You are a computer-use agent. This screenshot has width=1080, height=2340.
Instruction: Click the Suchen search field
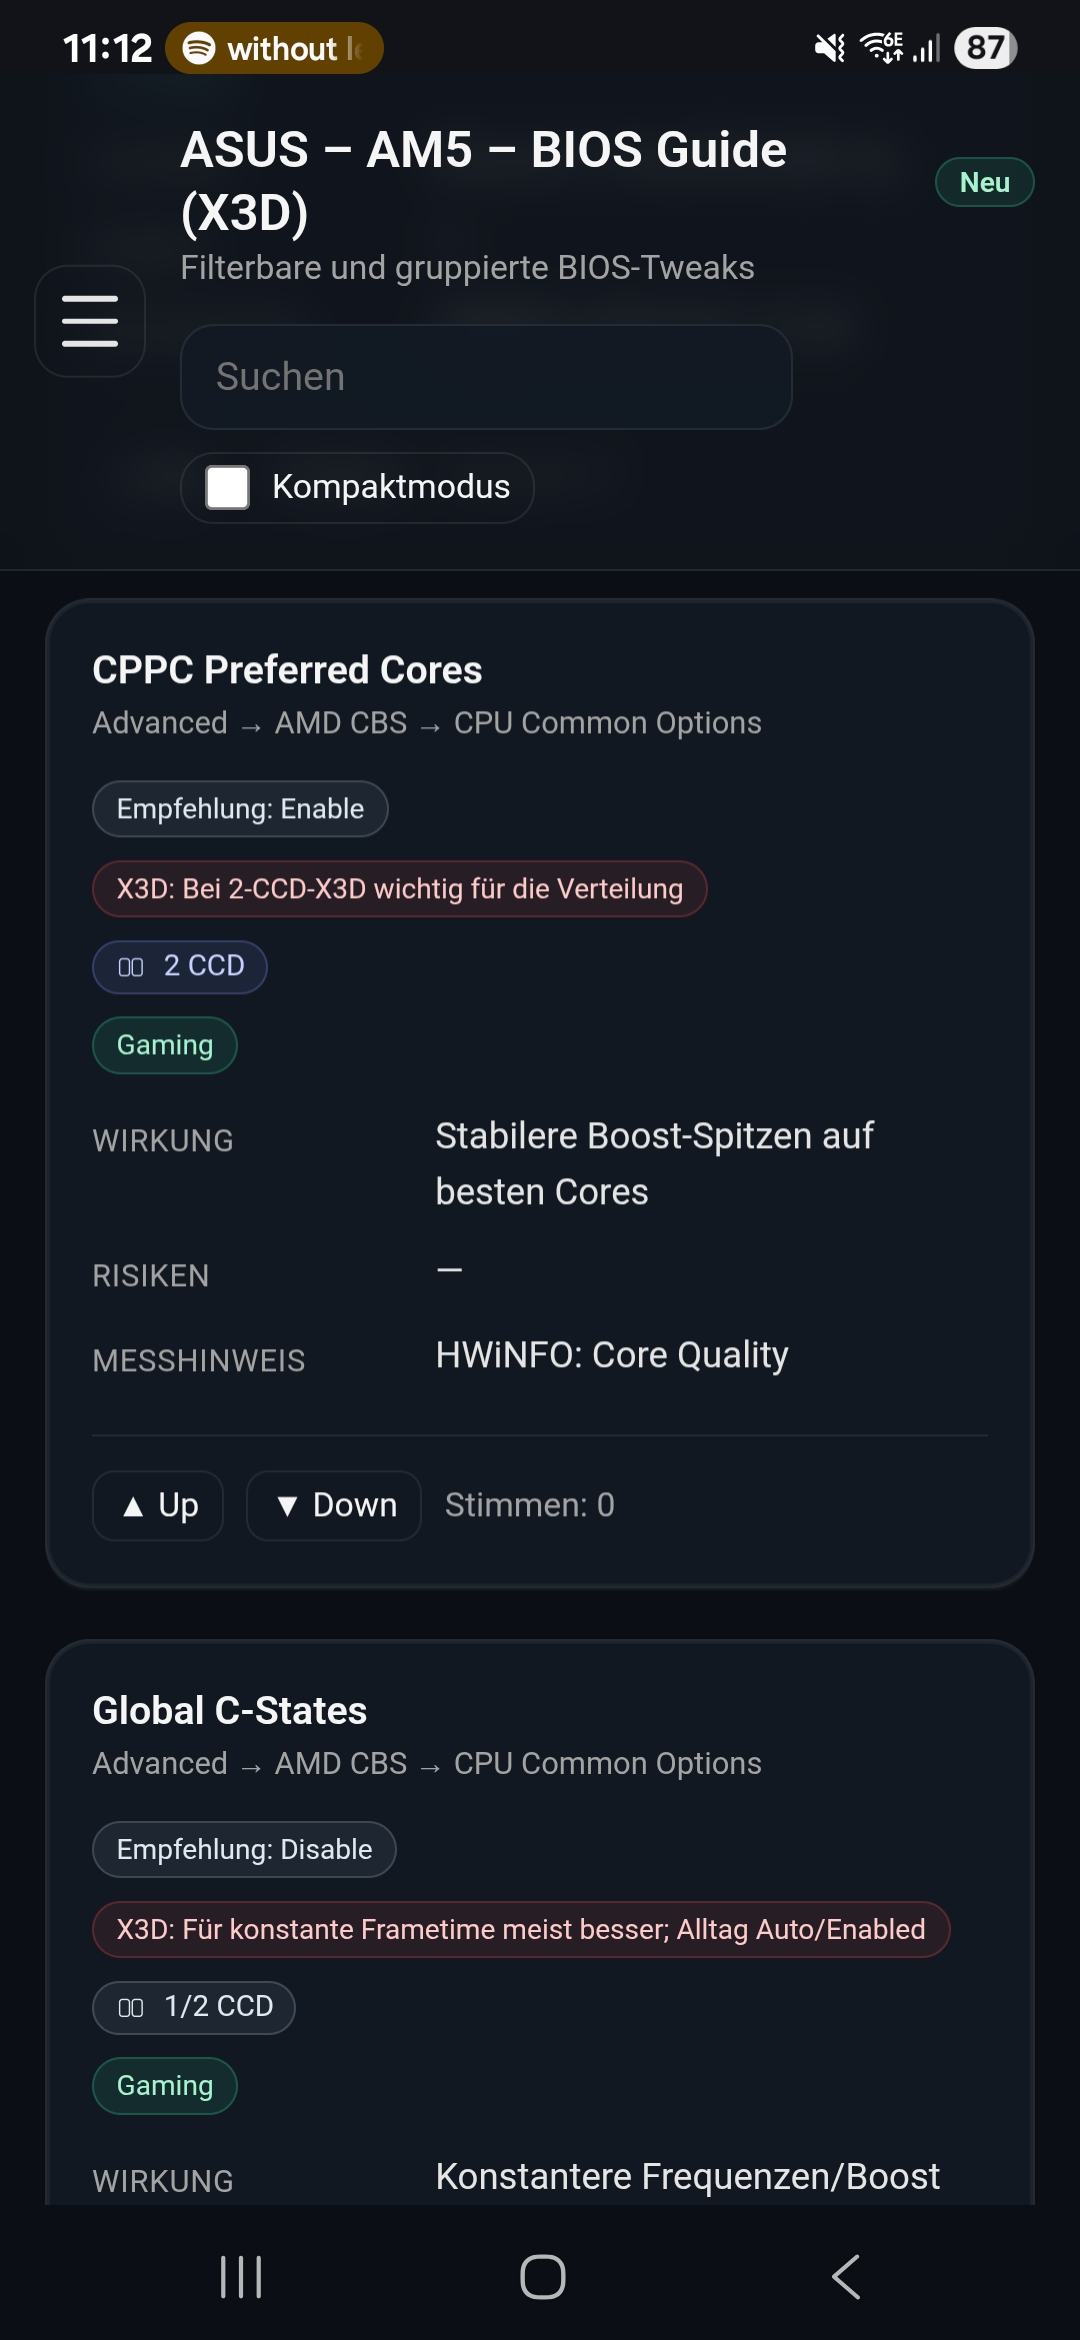486,377
